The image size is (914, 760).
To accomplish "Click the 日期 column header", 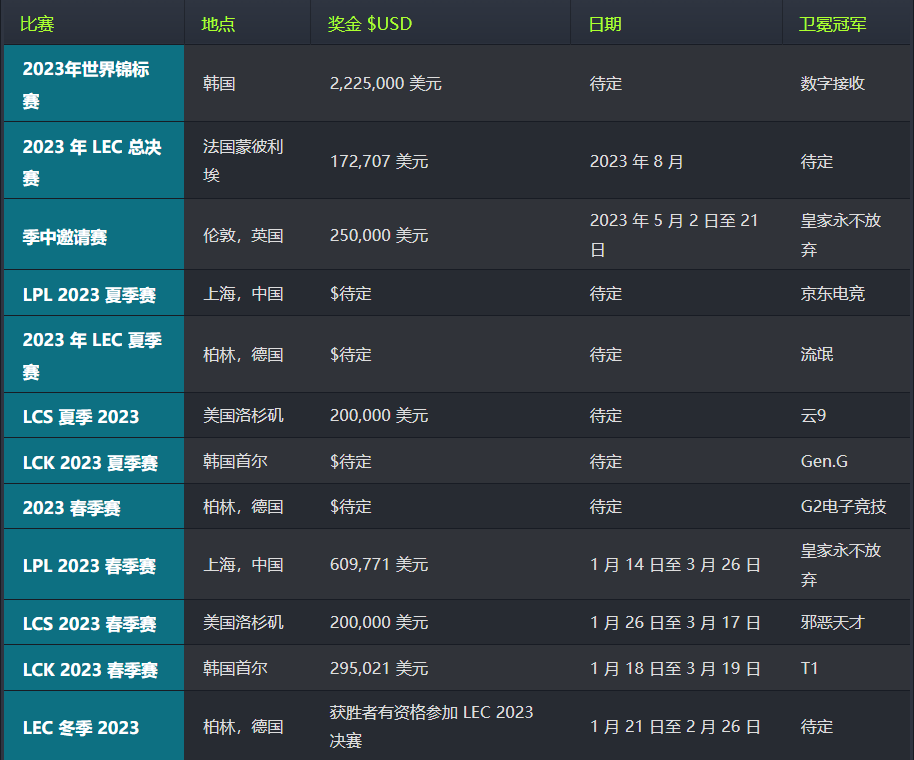I will [604, 24].
